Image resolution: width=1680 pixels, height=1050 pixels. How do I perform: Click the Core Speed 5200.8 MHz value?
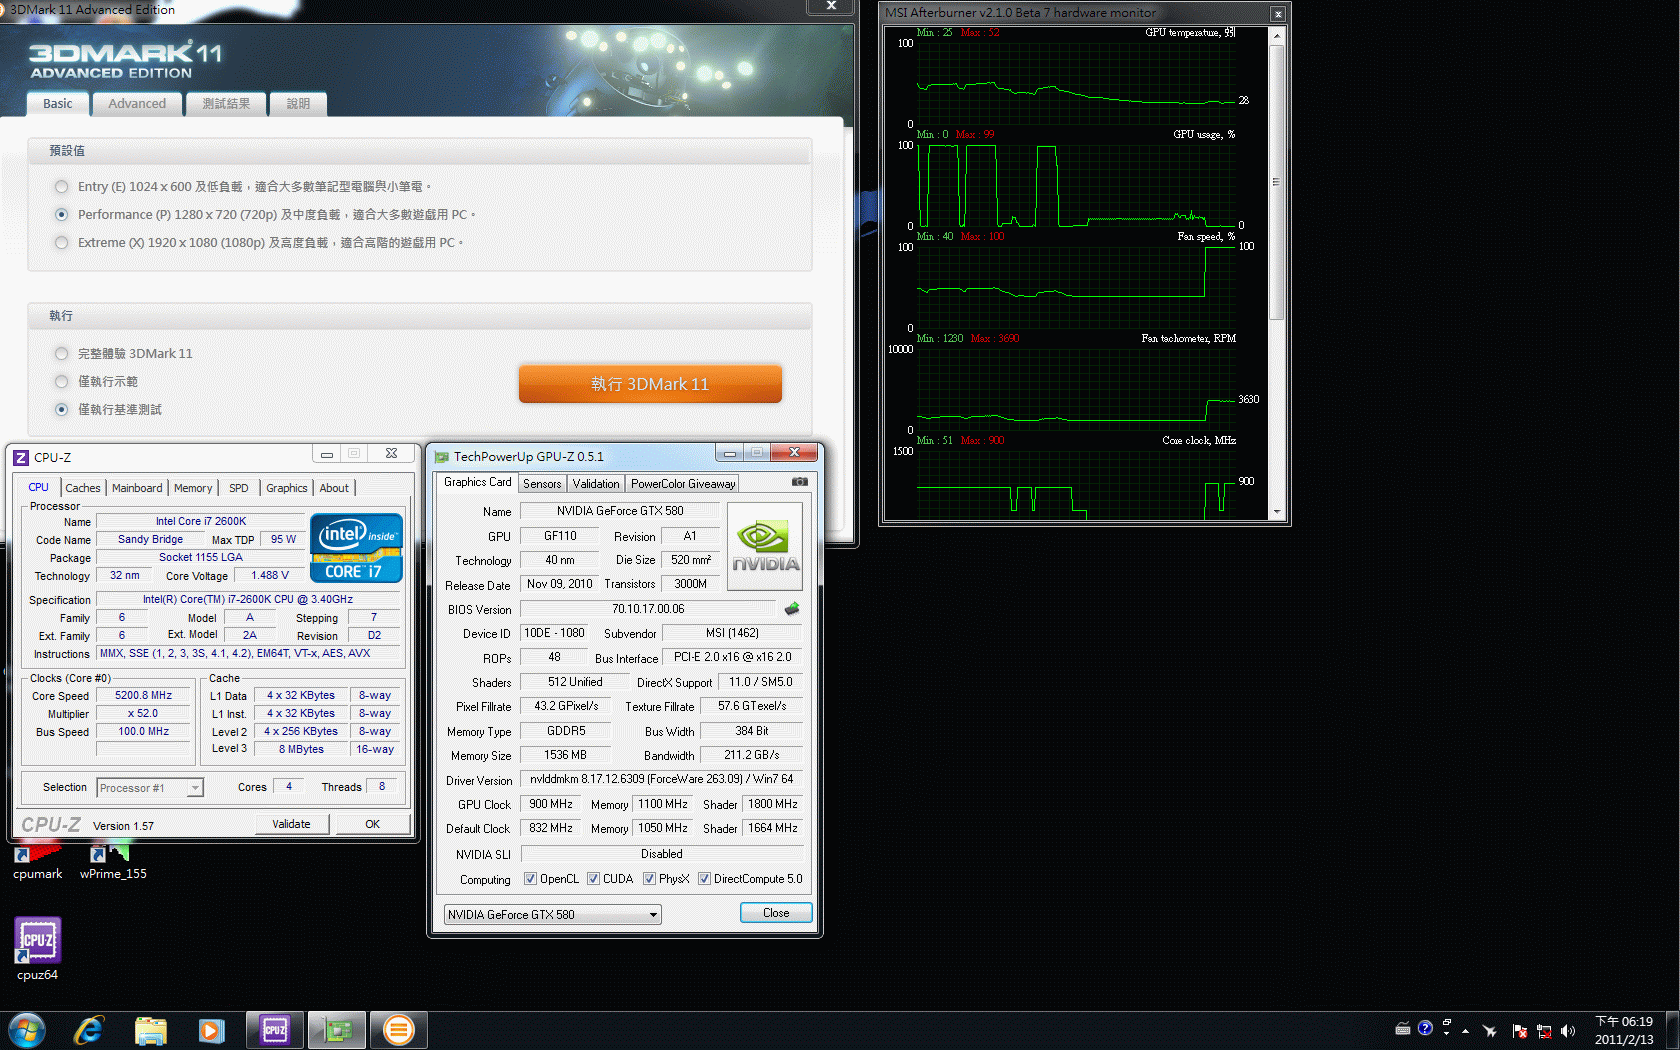click(143, 696)
